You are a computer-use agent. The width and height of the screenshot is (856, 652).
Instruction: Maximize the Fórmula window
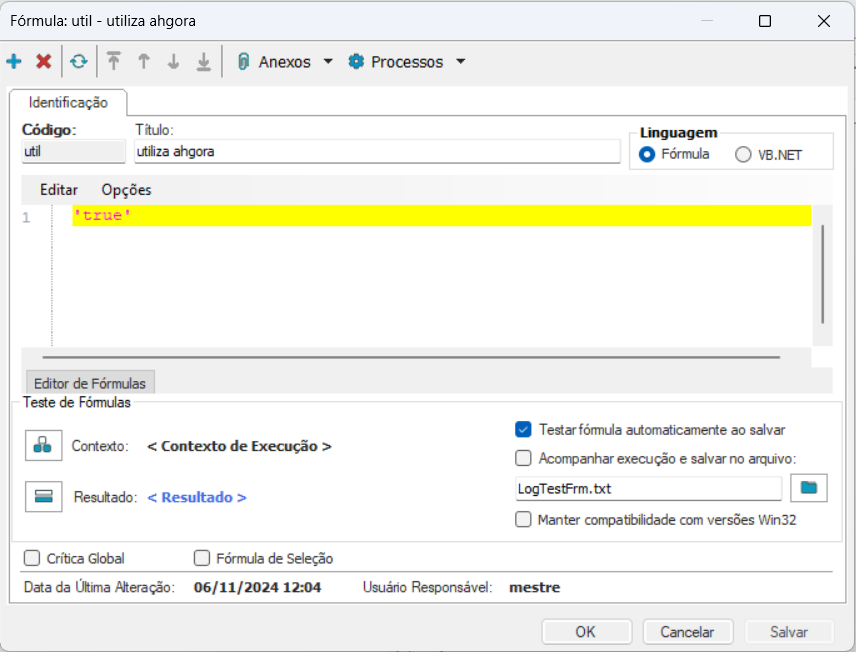click(x=765, y=21)
